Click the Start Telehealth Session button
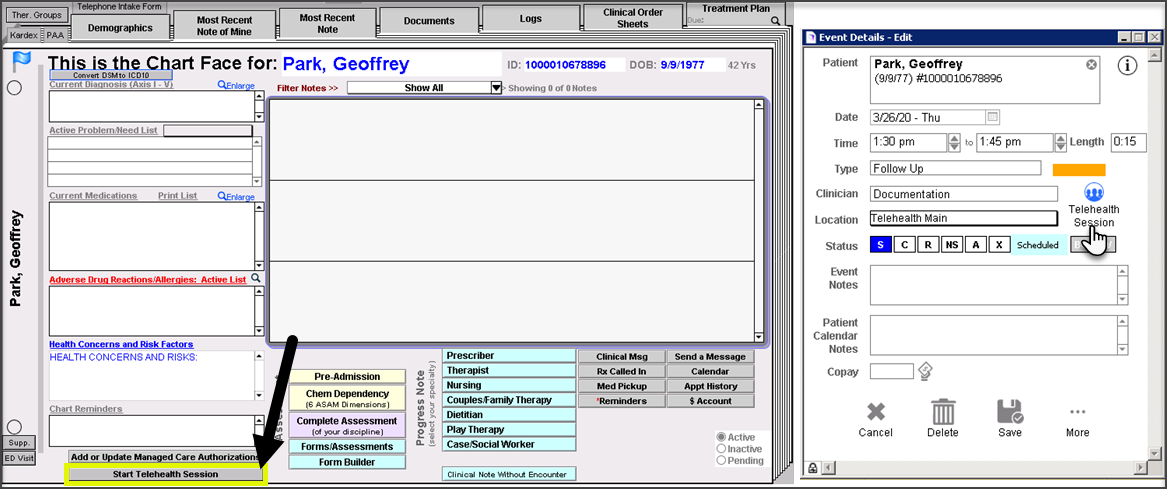Image resolution: width=1167 pixels, height=489 pixels. click(165, 474)
